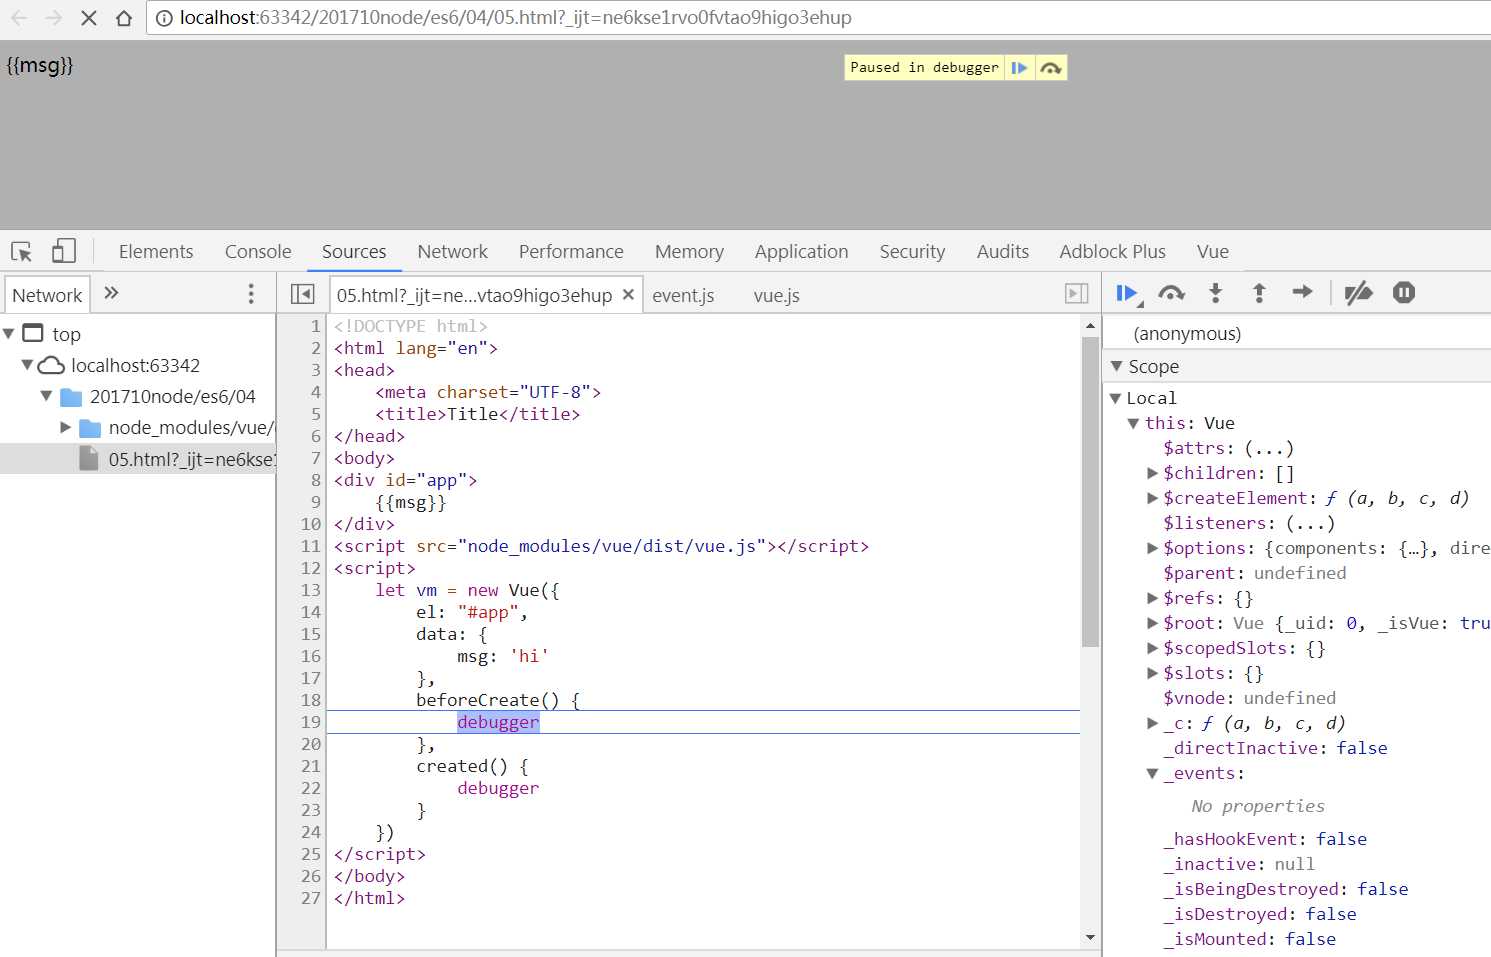Screen dimensions: 1491x957
Task: Expand the $options property
Action: tap(1152, 548)
